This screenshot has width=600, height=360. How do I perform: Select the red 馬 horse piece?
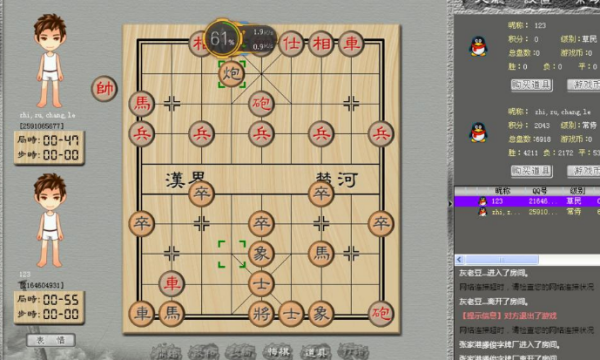click(142, 104)
